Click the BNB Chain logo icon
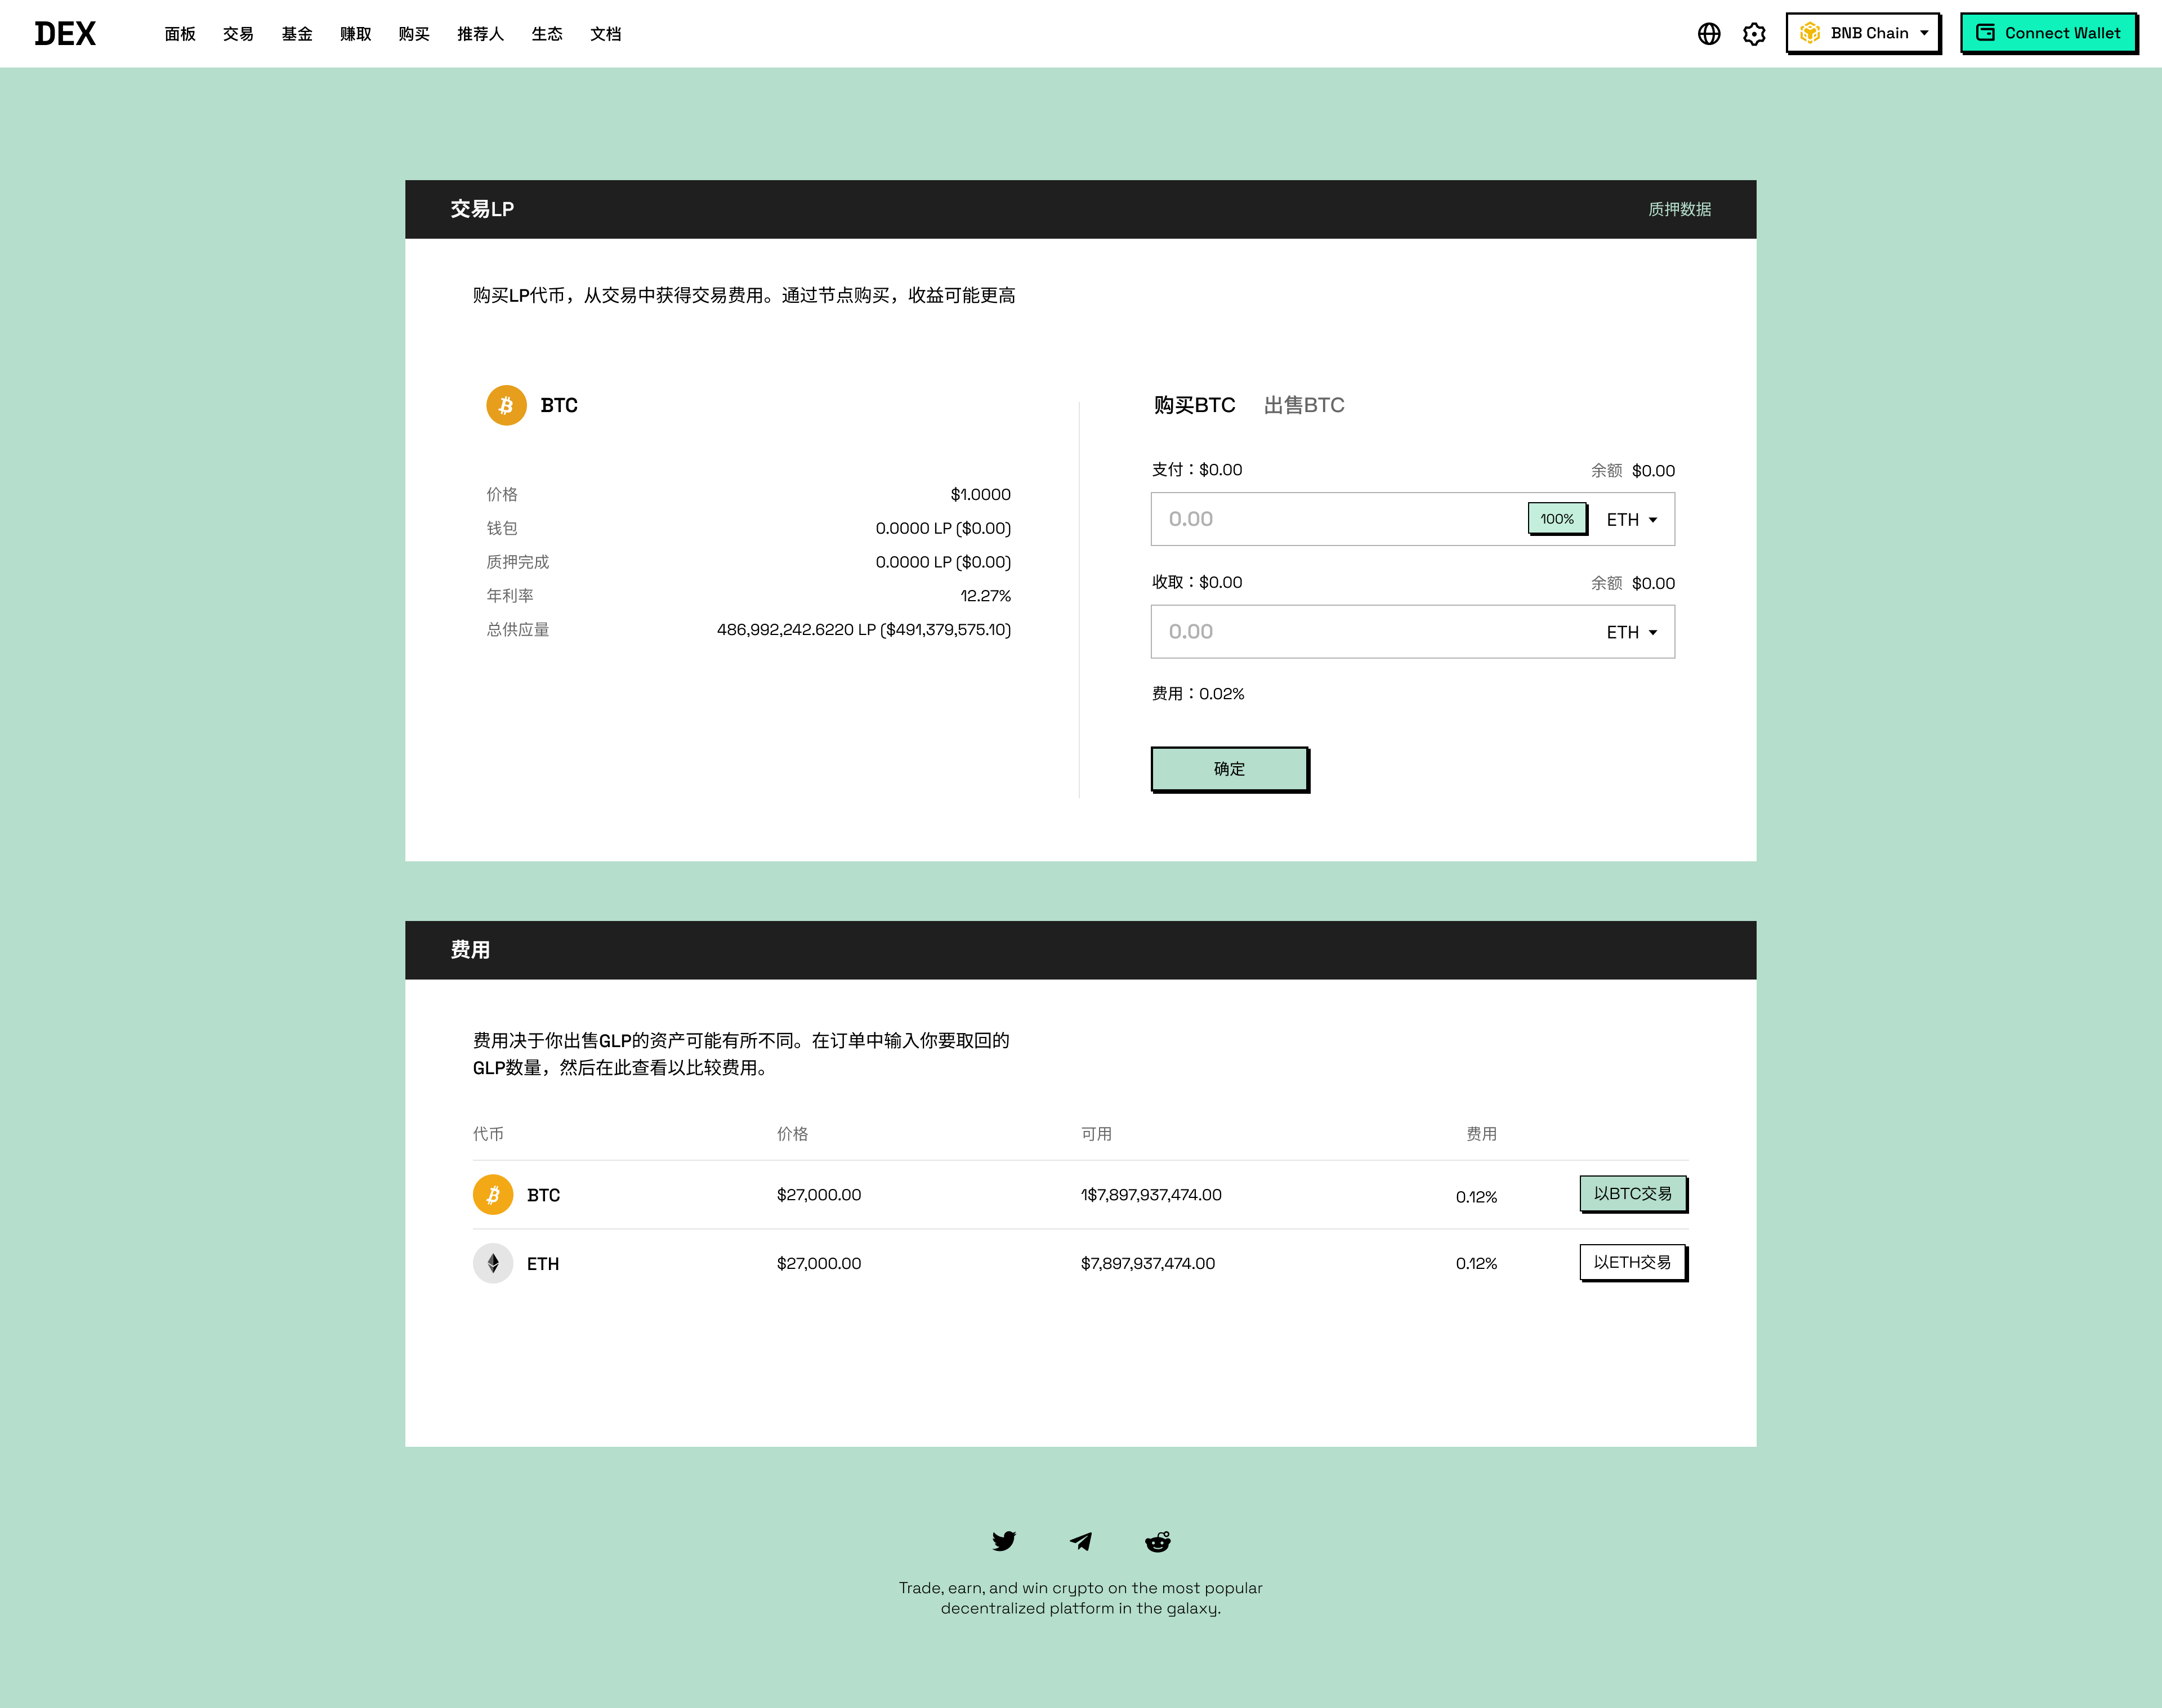 pyautogui.click(x=1810, y=33)
